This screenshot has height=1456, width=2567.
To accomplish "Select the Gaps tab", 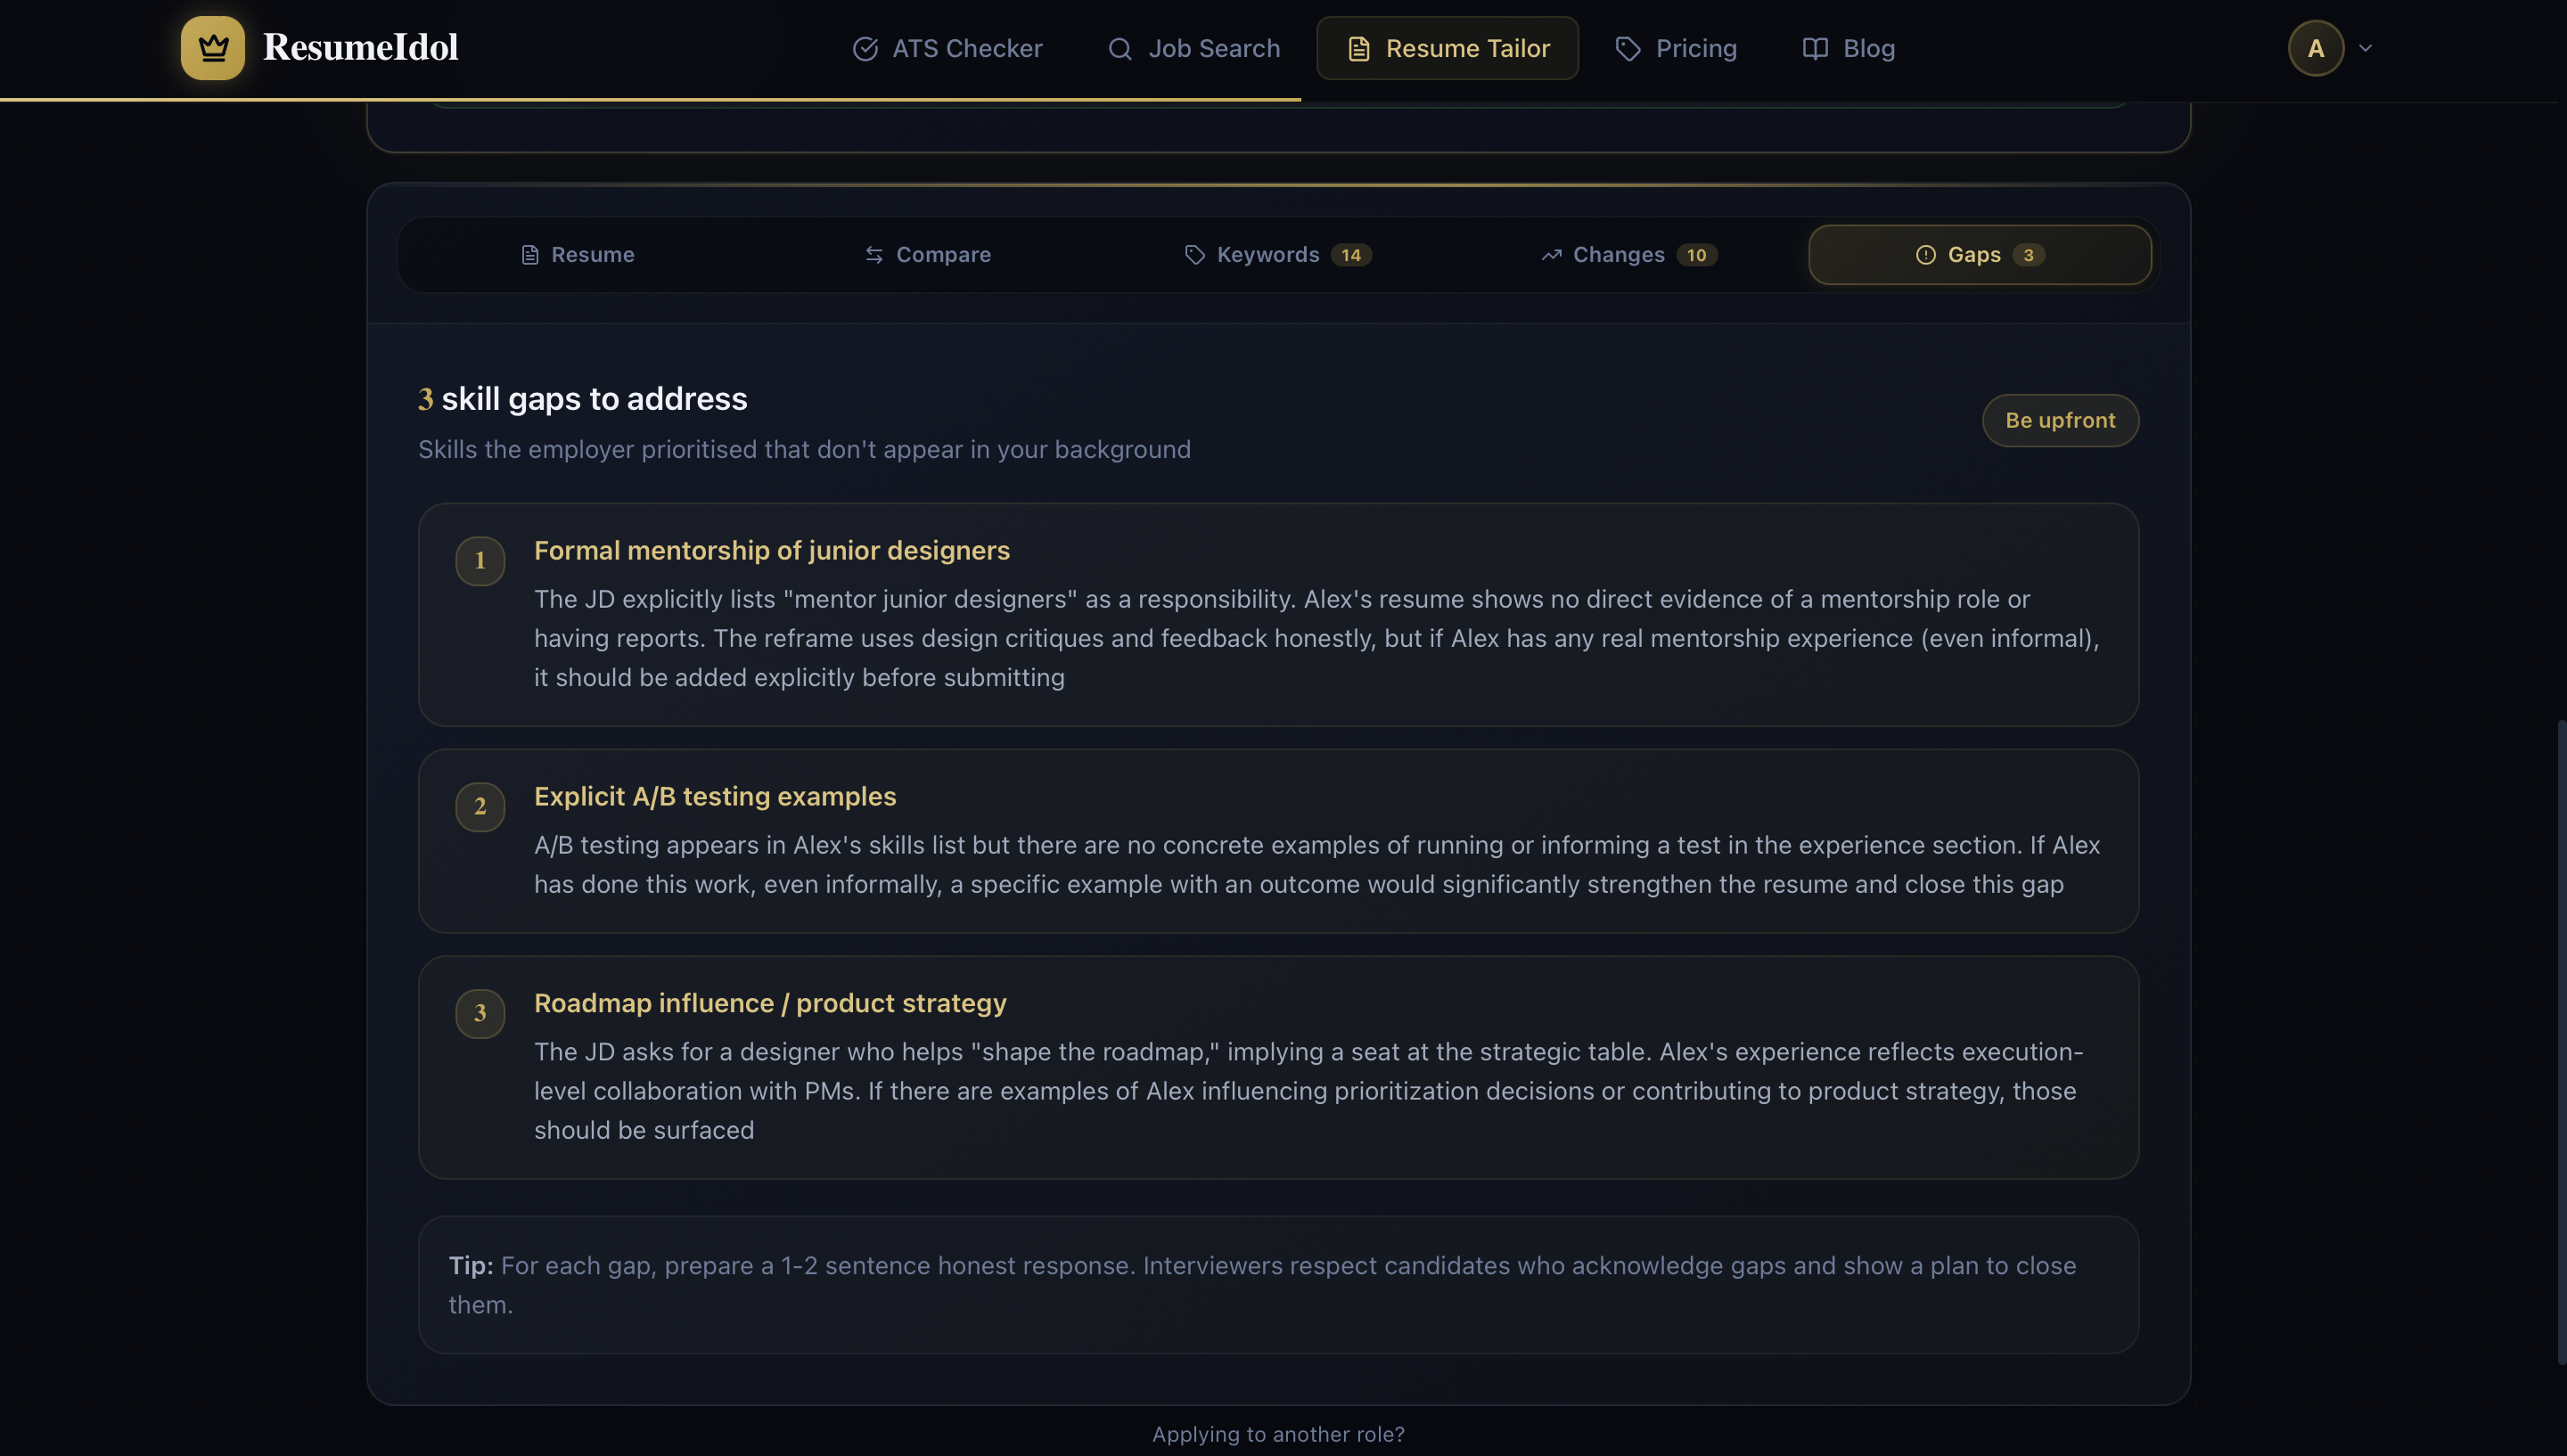I will point(1979,255).
